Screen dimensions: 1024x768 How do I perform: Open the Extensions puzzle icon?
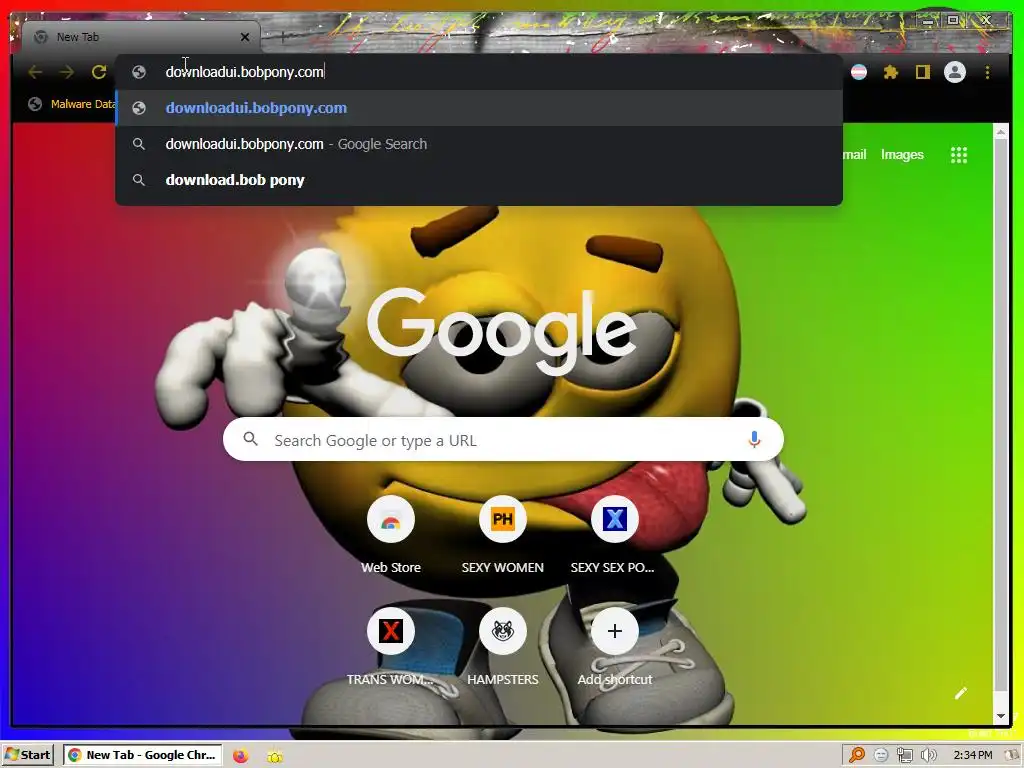[891, 72]
